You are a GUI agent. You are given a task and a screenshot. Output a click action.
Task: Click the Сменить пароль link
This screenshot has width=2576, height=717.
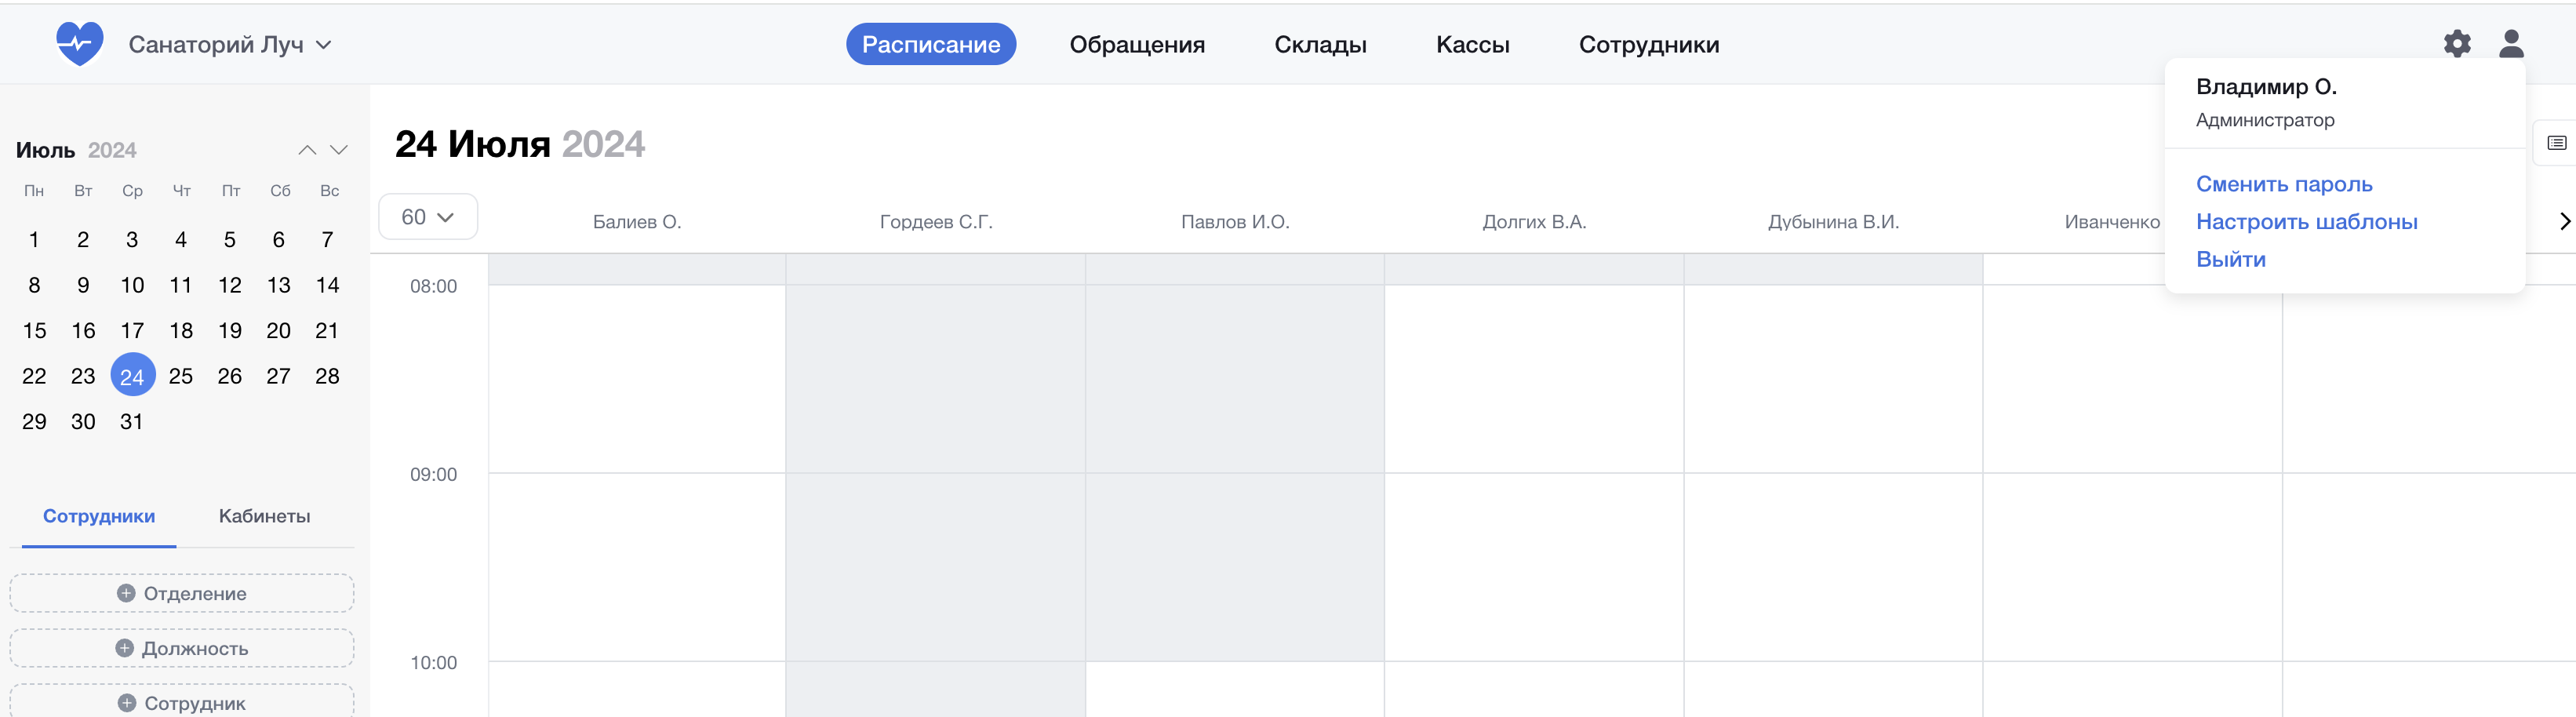click(x=2283, y=184)
